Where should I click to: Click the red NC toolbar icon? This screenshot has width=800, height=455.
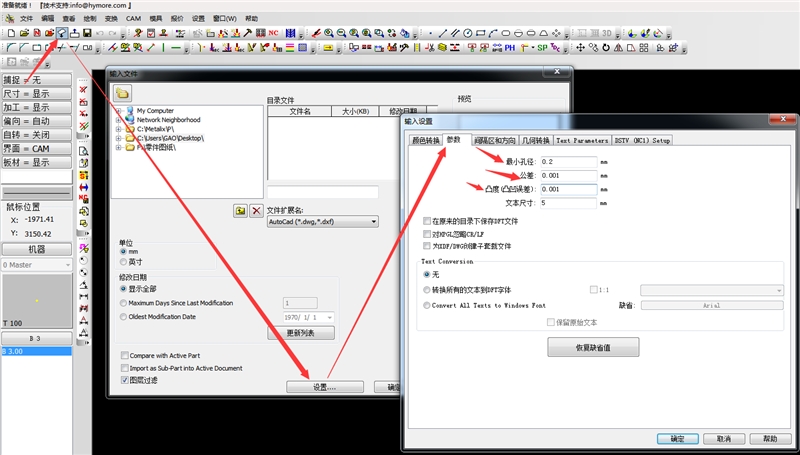(273, 33)
